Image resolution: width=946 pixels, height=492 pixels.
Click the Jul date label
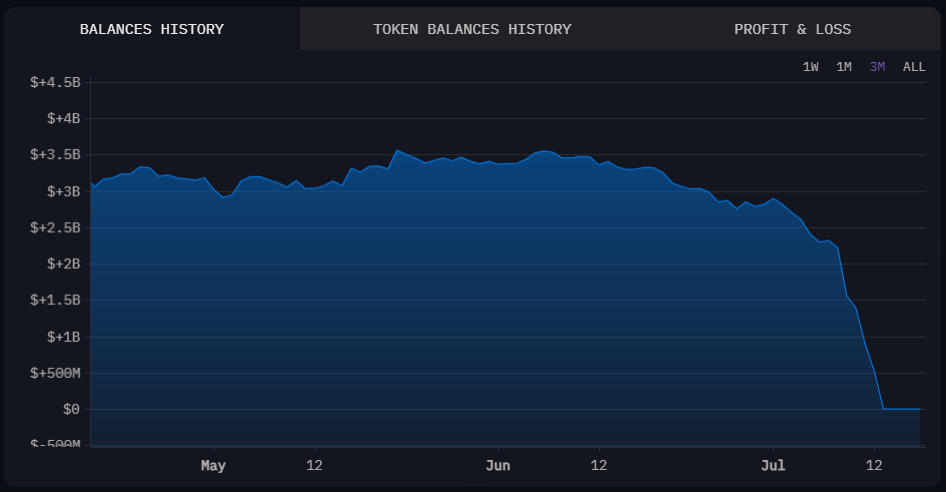point(773,465)
